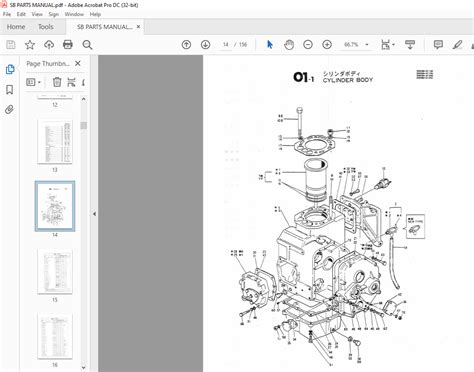Bookmark this file with the star icon

[30, 45]
